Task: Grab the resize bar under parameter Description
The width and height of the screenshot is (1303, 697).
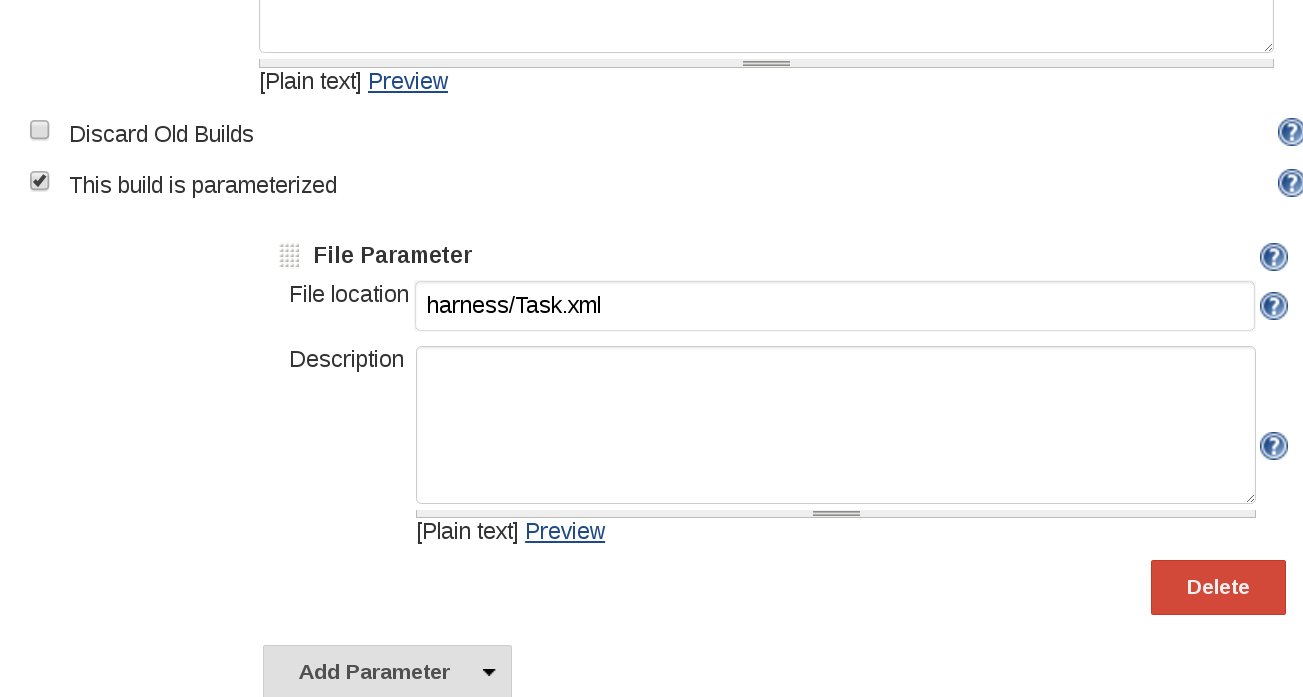Action: pyautogui.click(x=836, y=514)
